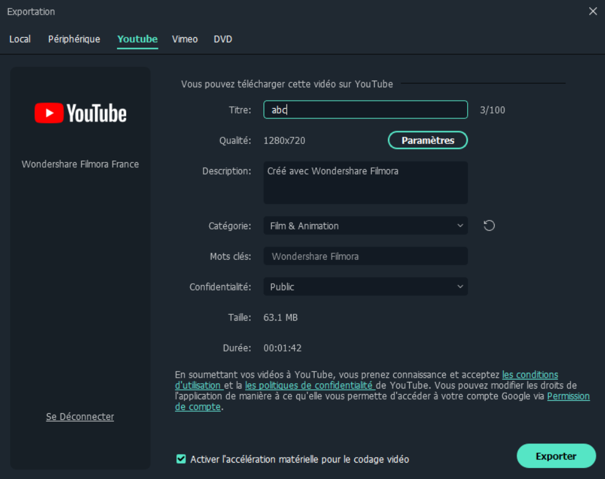This screenshot has width=605, height=479.
Task: Click the YouTube logo
Action: (x=81, y=113)
